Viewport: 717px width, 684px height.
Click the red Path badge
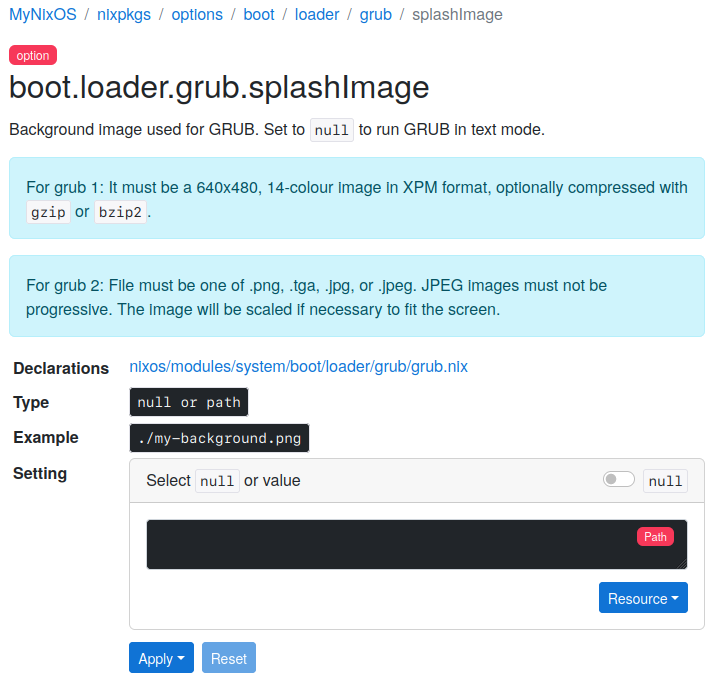click(655, 537)
